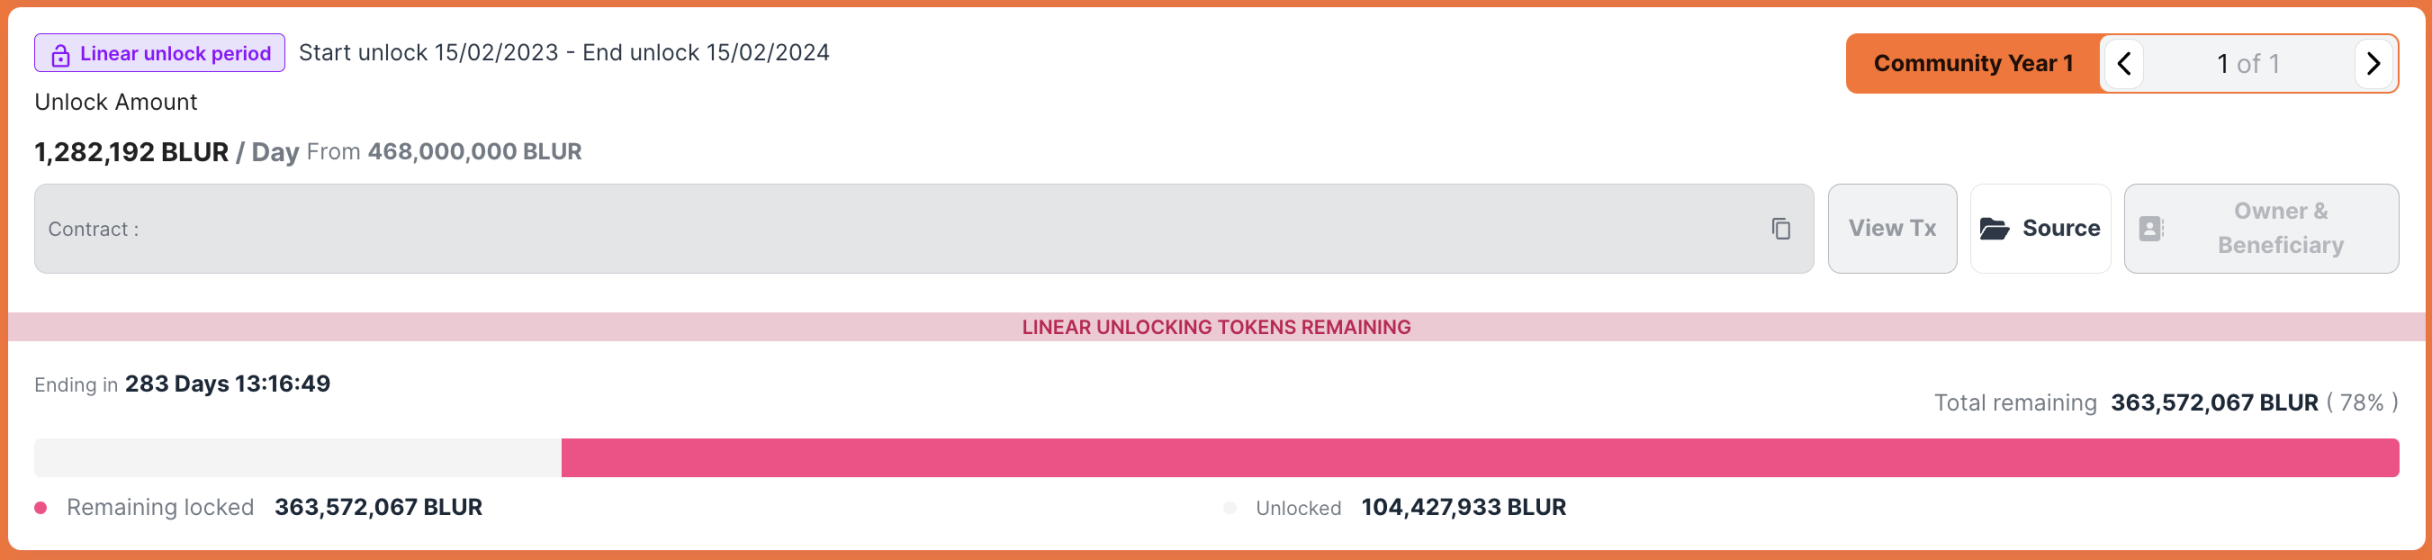
Task: Click the grey Unlocked legend dot
Action: 1230,508
